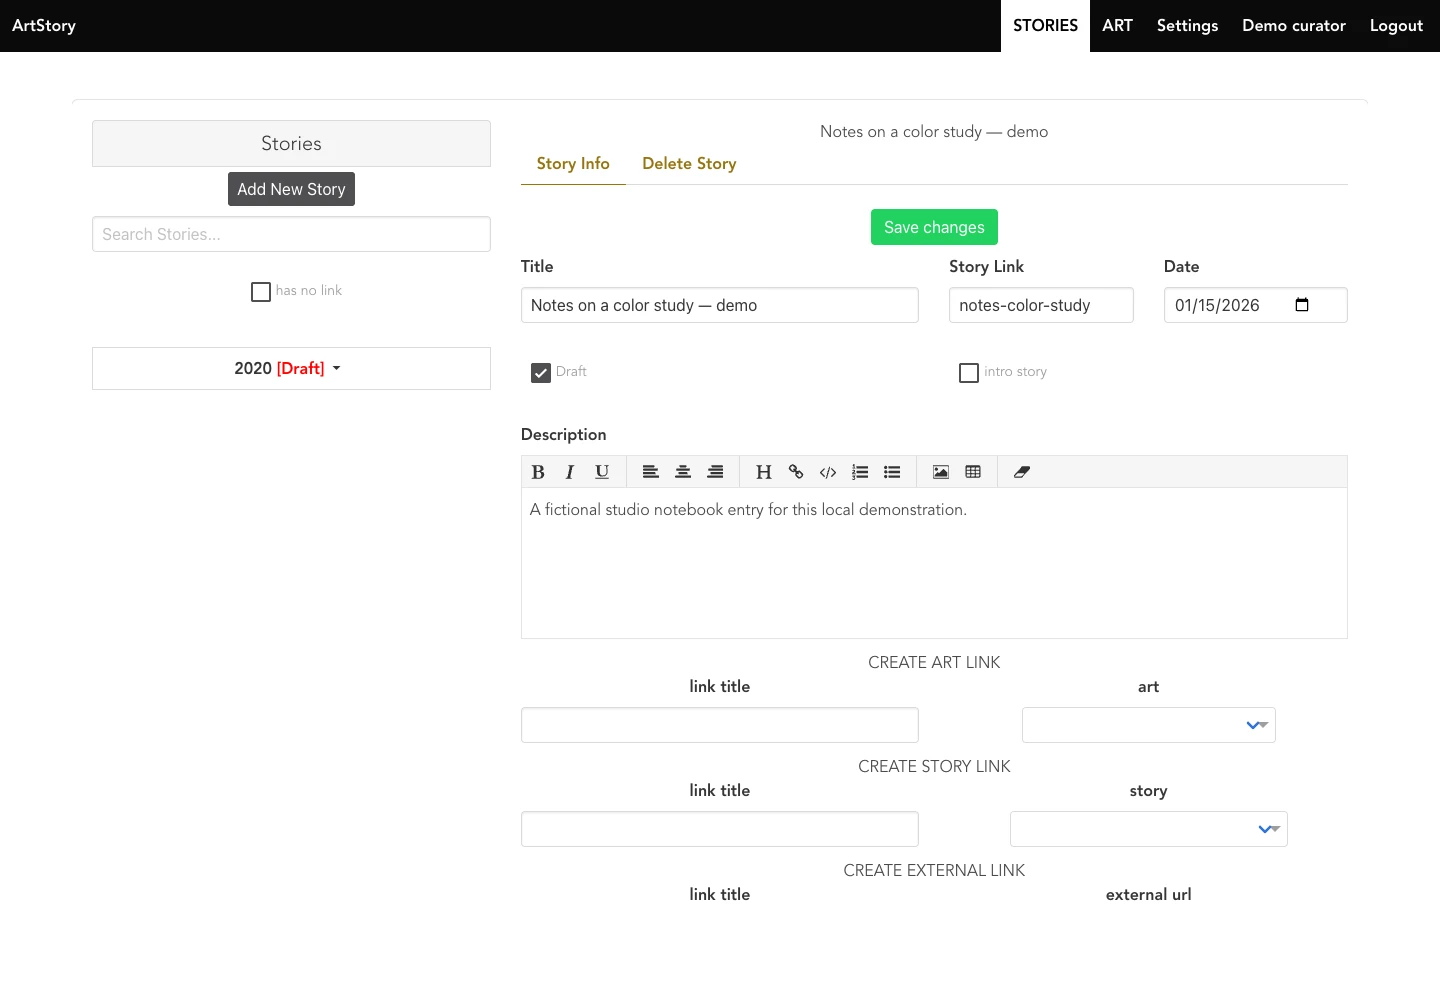Apply bold formatting in description toolbar
This screenshot has width=1440, height=1000.
pos(538,472)
